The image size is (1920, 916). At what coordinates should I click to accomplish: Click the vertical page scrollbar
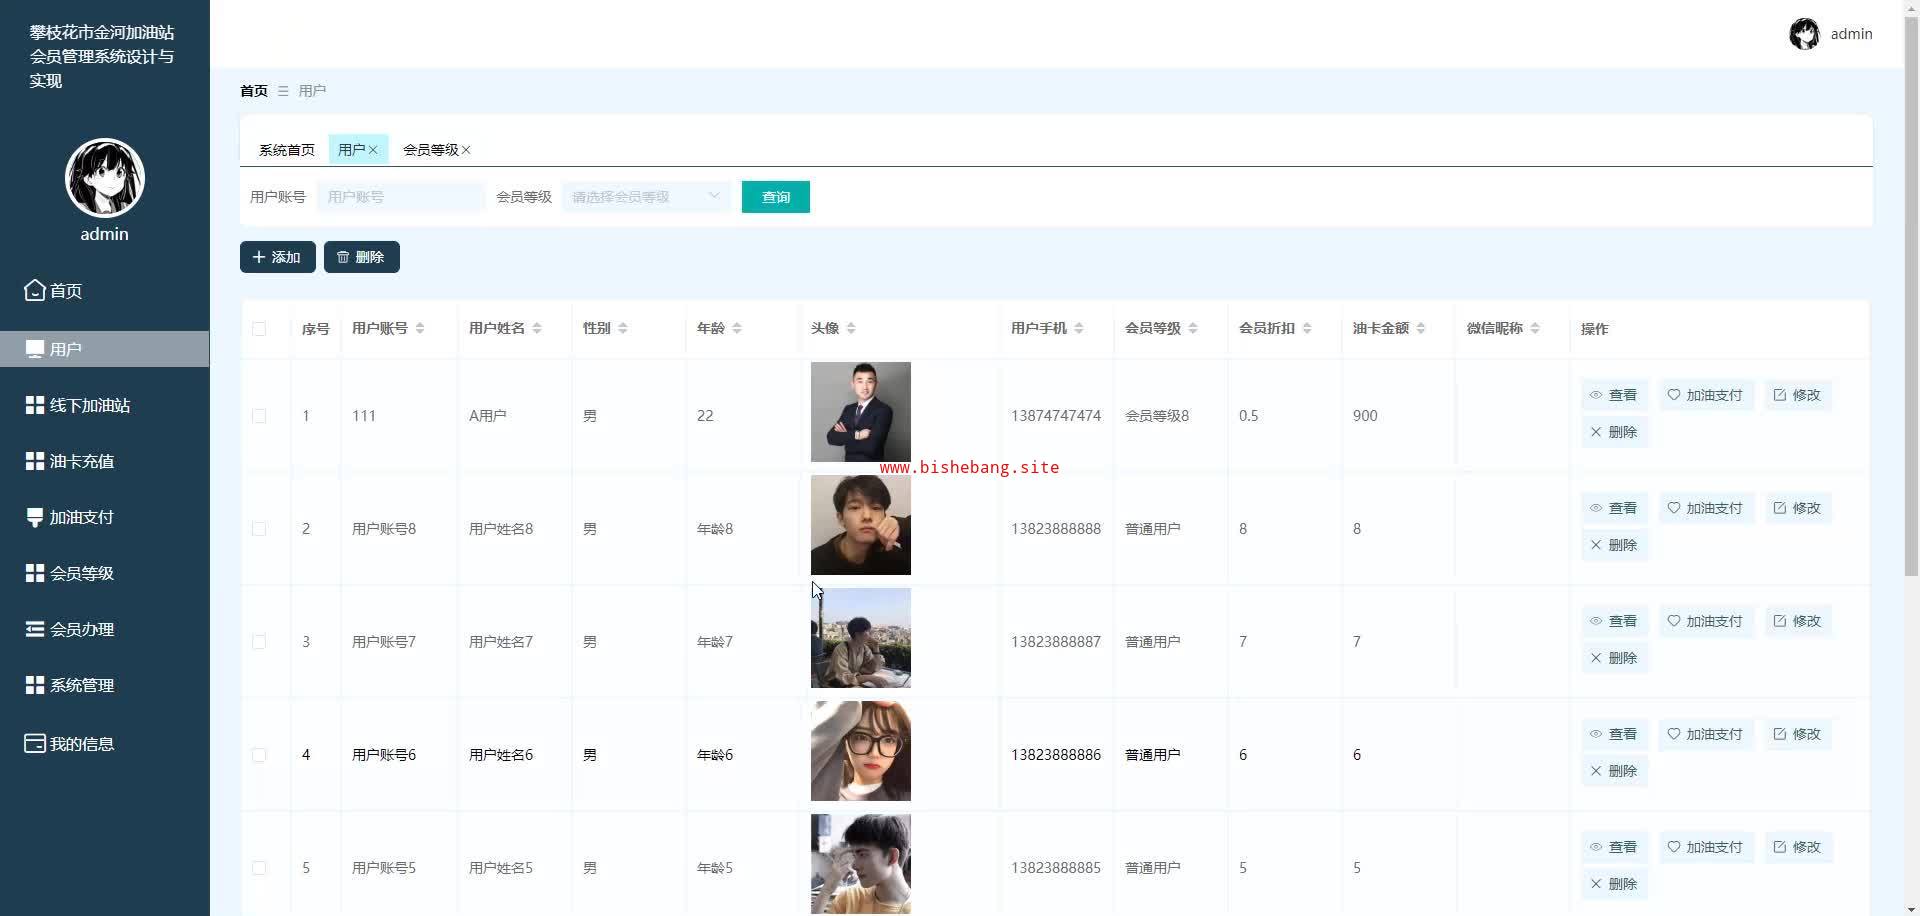[x=1911, y=300]
